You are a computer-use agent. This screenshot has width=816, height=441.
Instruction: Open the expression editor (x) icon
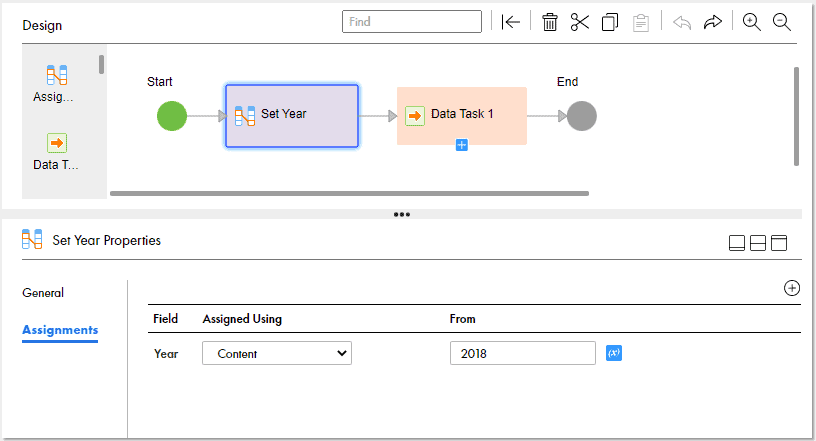pos(614,353)
